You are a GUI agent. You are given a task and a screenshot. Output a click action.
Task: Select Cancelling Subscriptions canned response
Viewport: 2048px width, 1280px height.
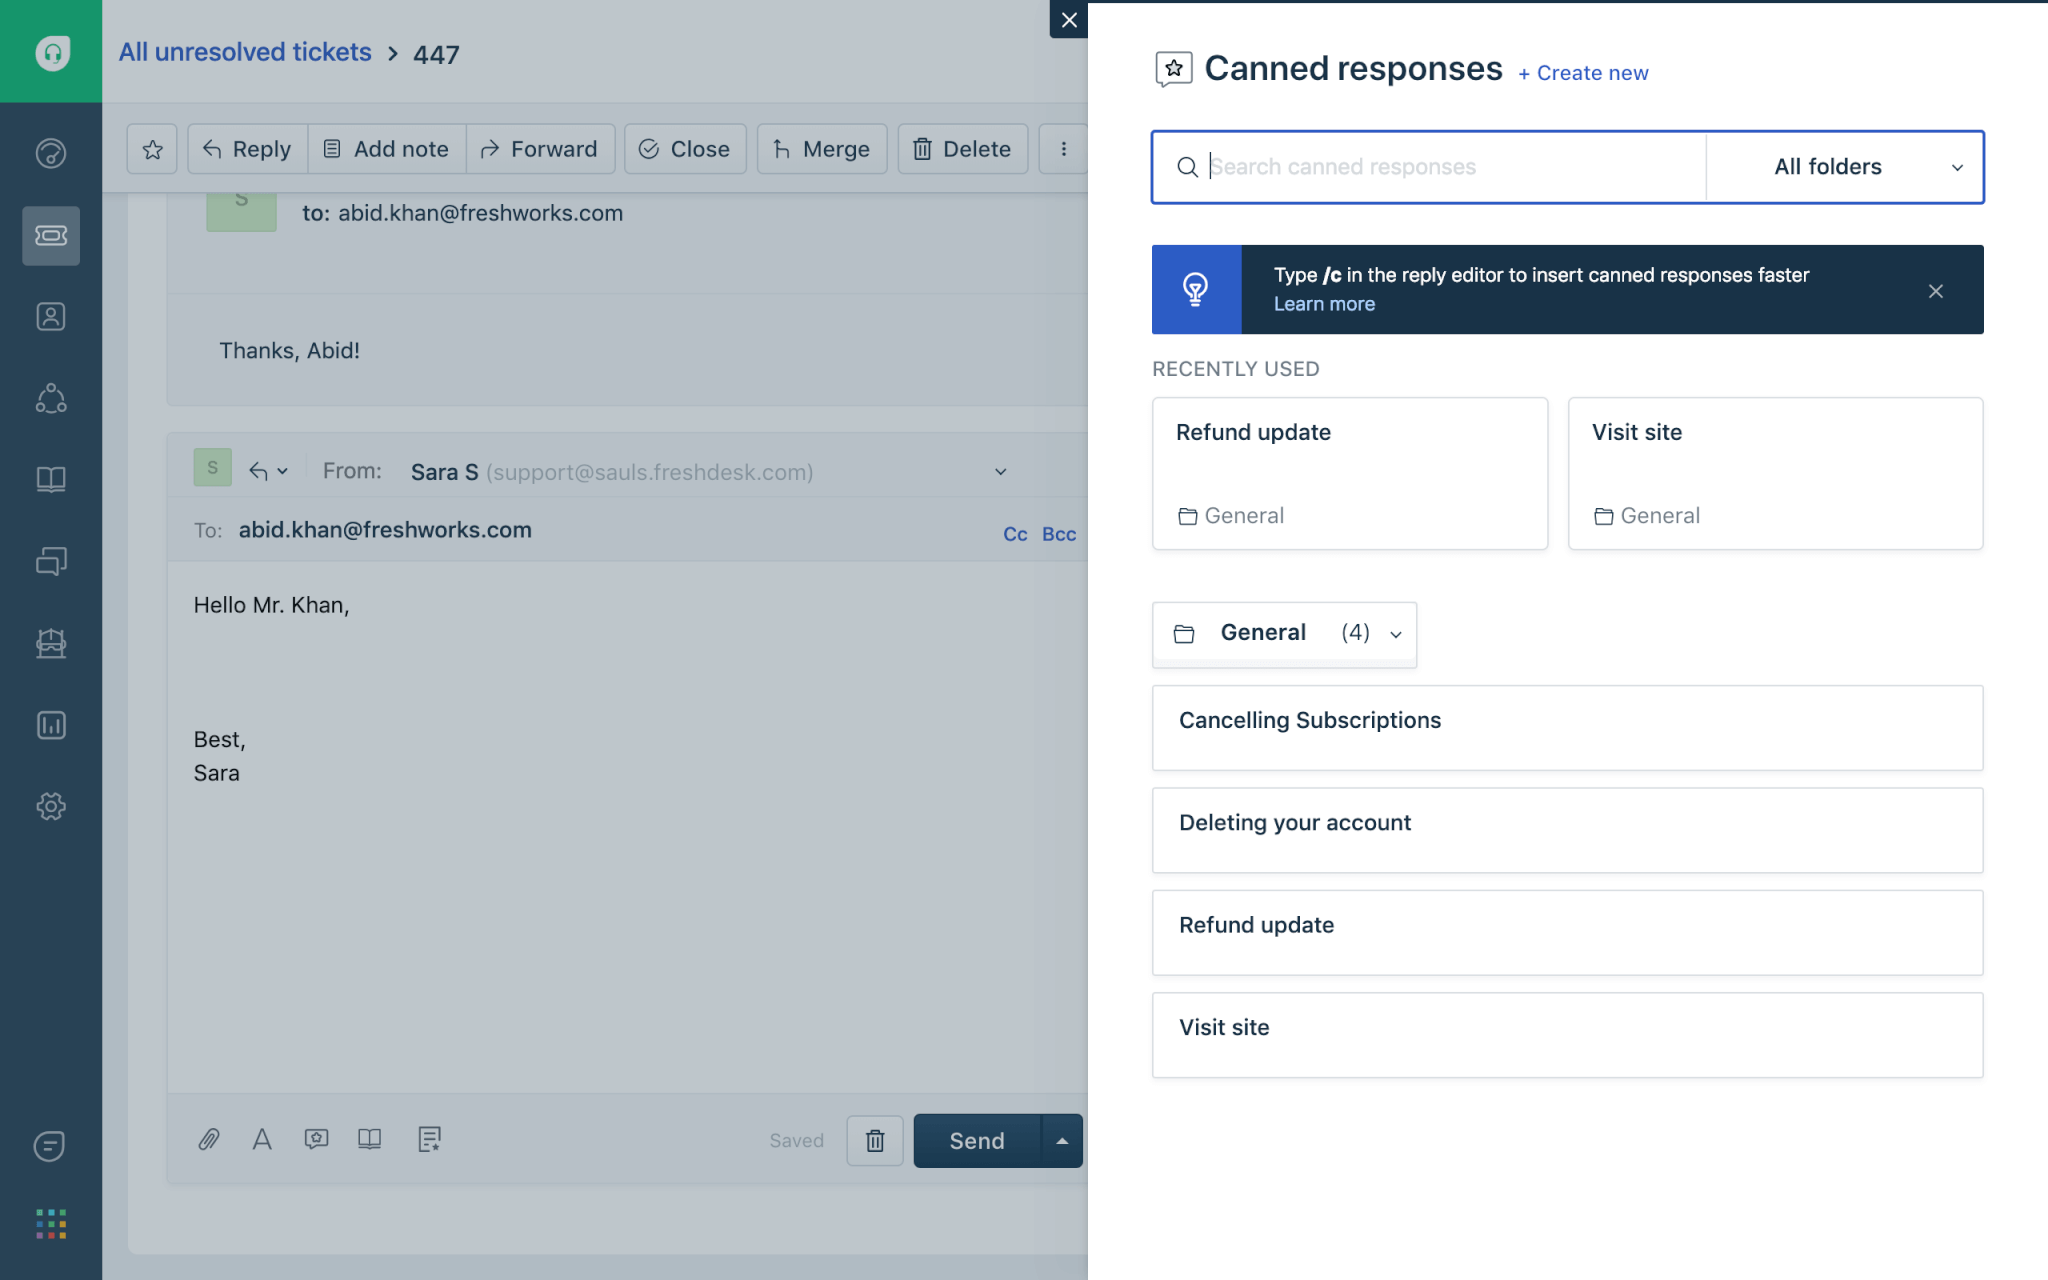pyautogui.click(x=1567, y=728)
